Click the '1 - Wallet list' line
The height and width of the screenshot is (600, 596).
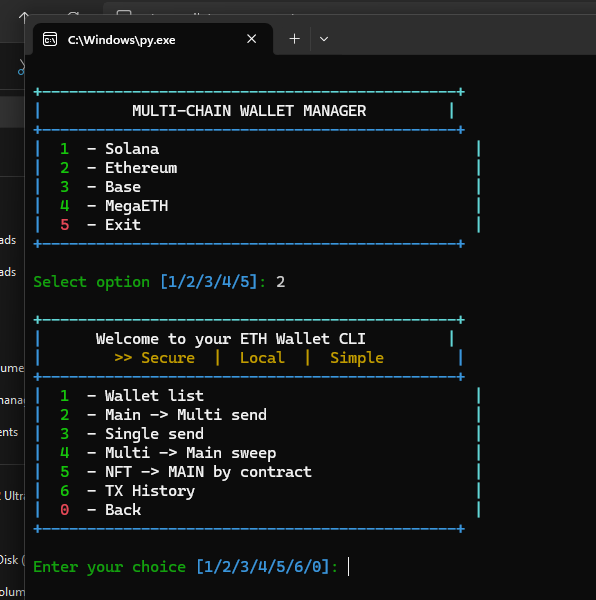132,396
